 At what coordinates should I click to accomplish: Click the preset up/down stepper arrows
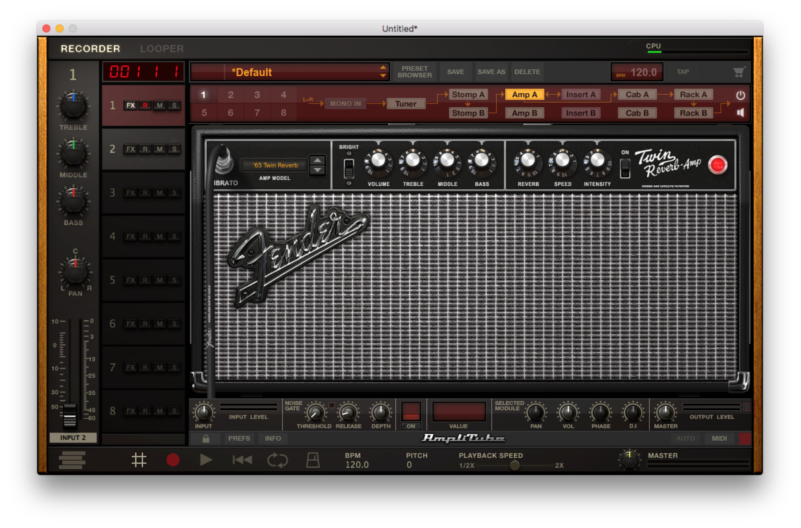pos(383,72)
